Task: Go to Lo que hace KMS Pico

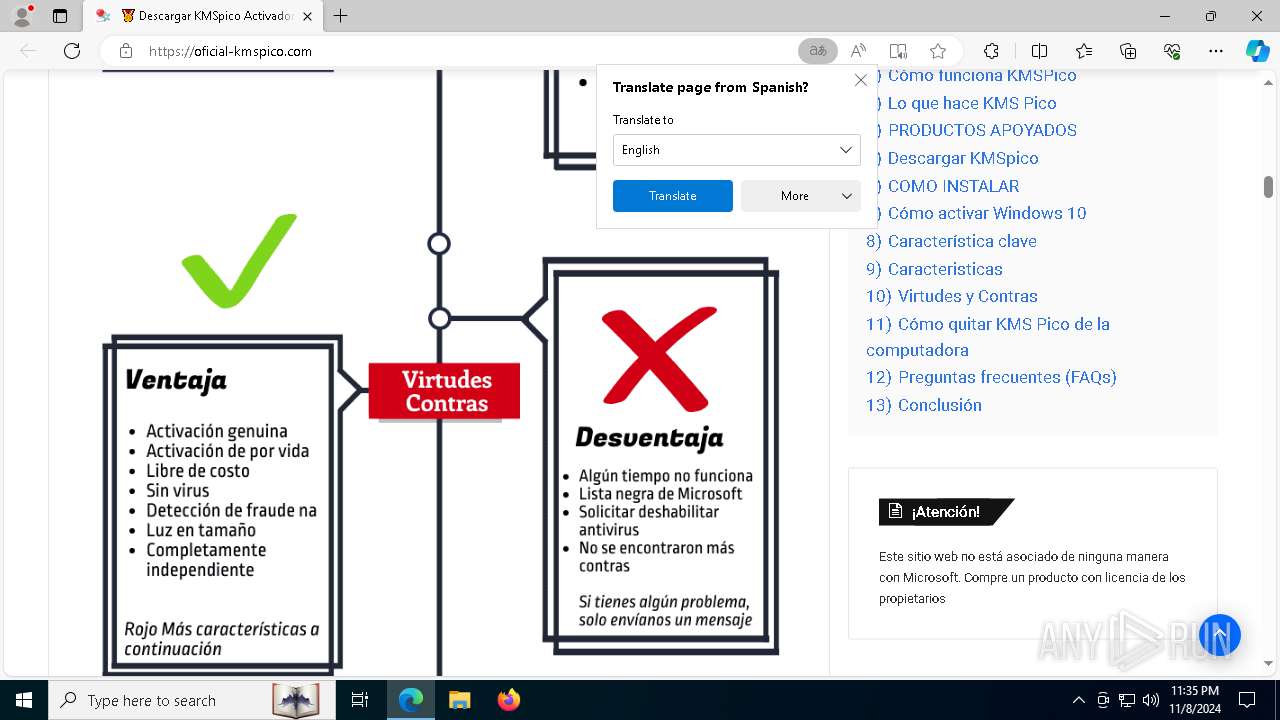Action: point(971,103)
